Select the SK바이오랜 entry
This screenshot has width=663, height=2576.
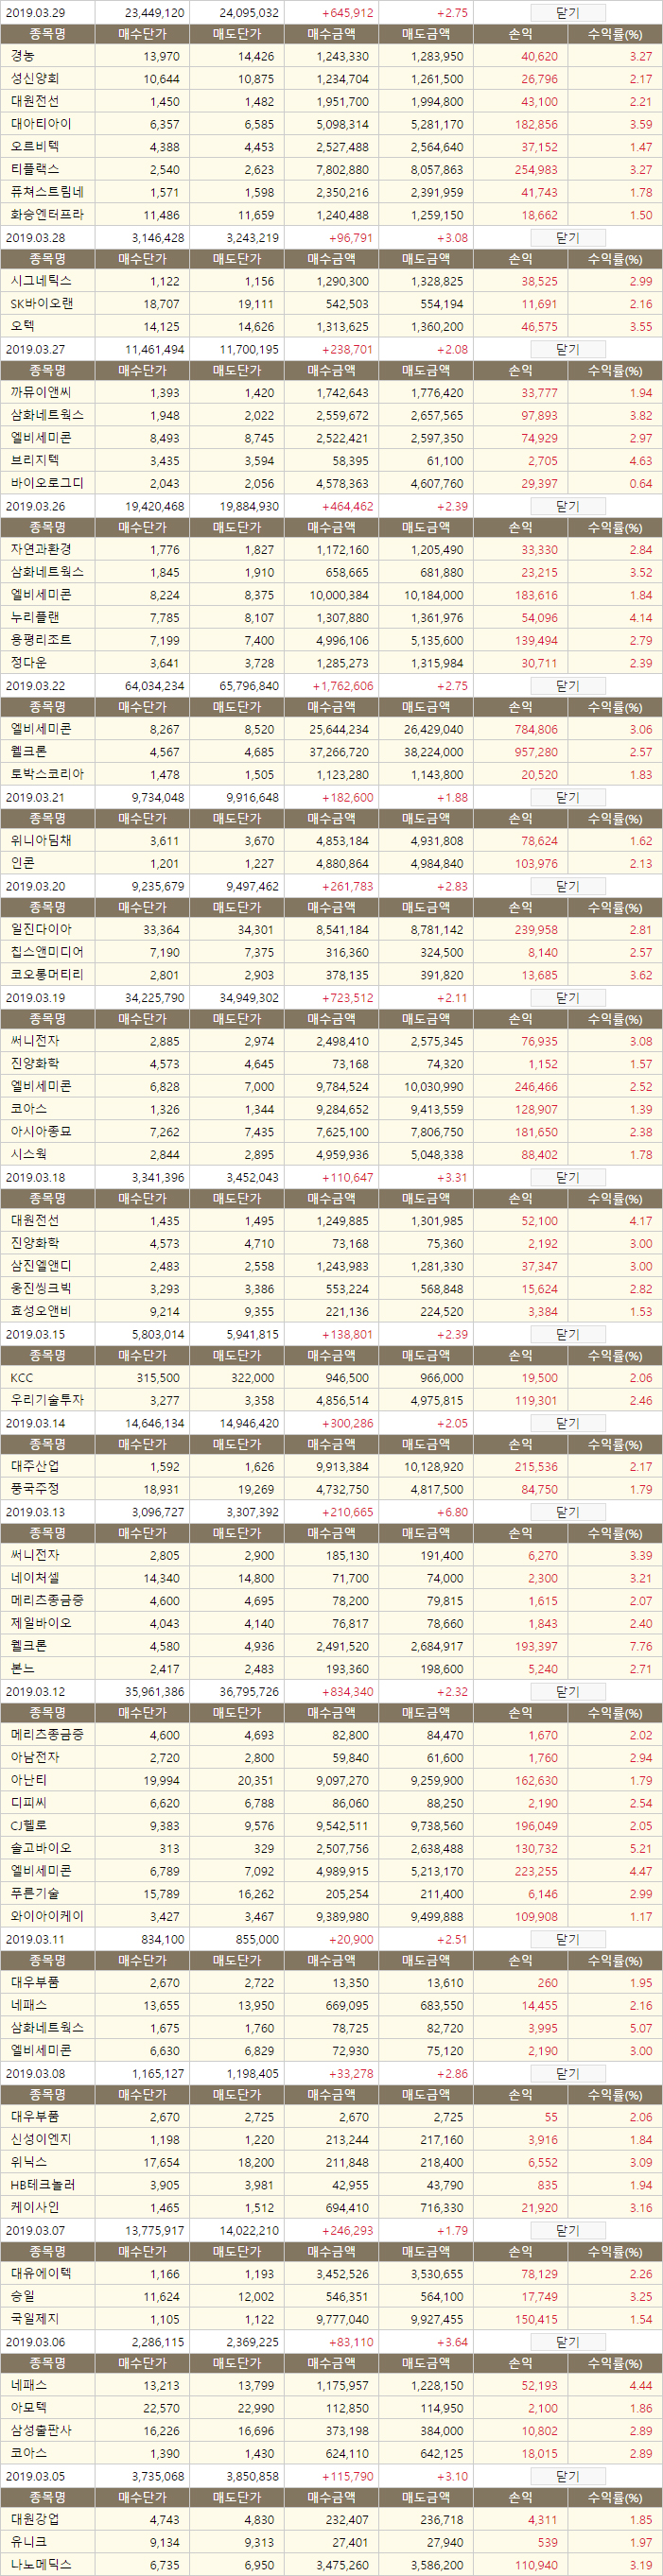pyautogui.click(x=331, y=304)
